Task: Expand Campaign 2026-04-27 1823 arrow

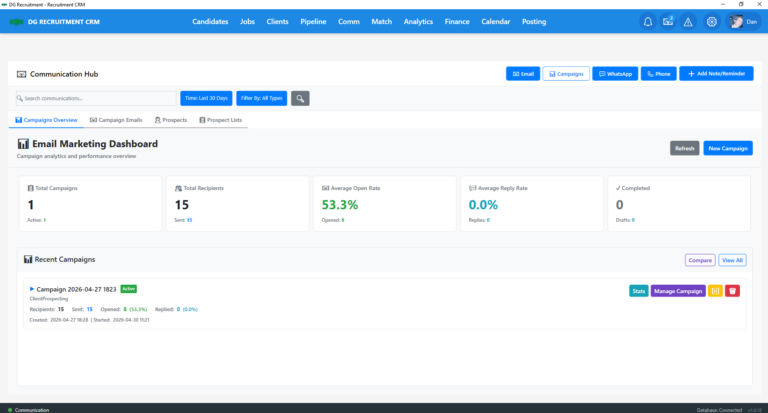Action: 32,289
